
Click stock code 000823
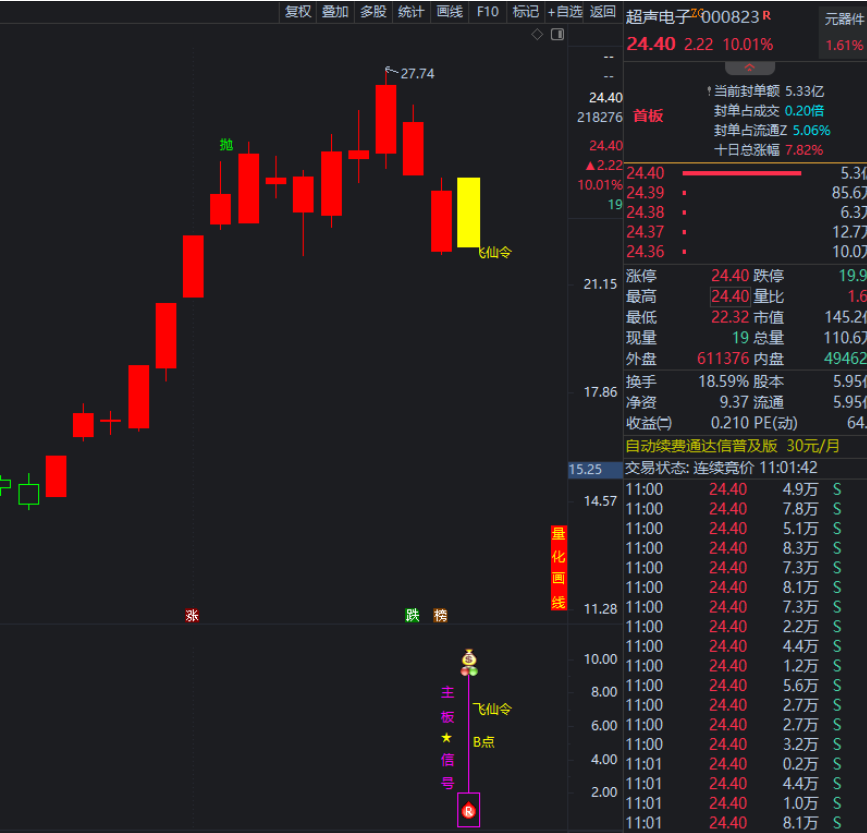point(730,17)
